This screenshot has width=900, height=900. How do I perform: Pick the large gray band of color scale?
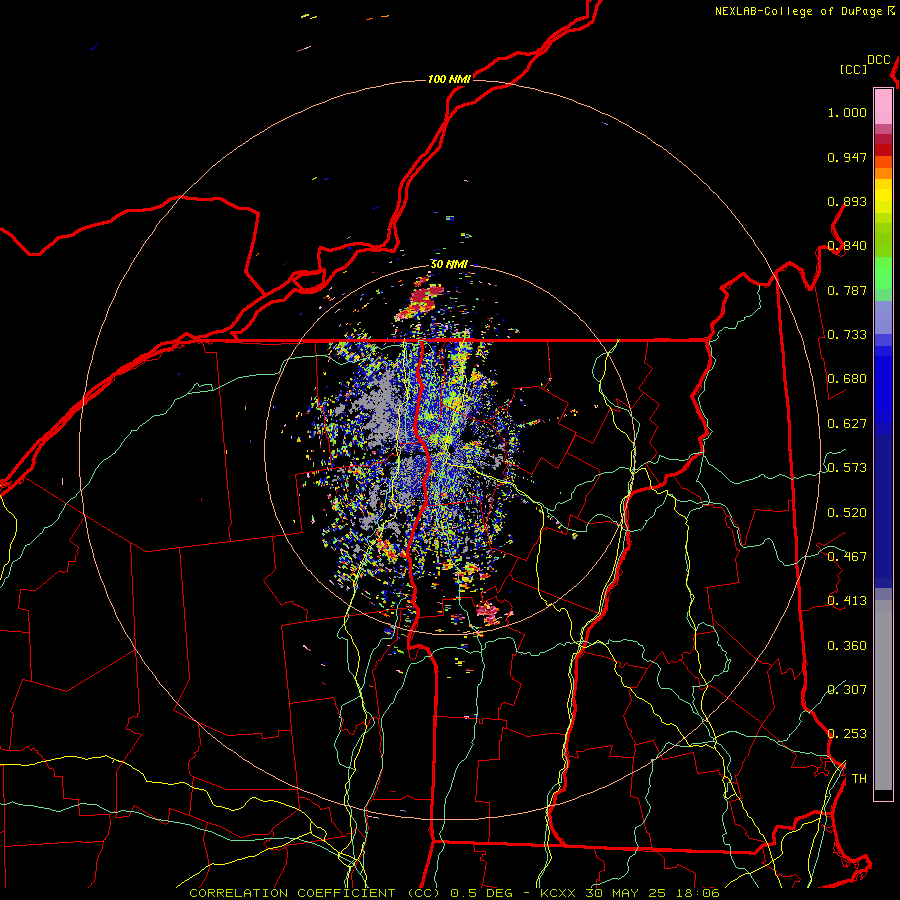[883, 695]
